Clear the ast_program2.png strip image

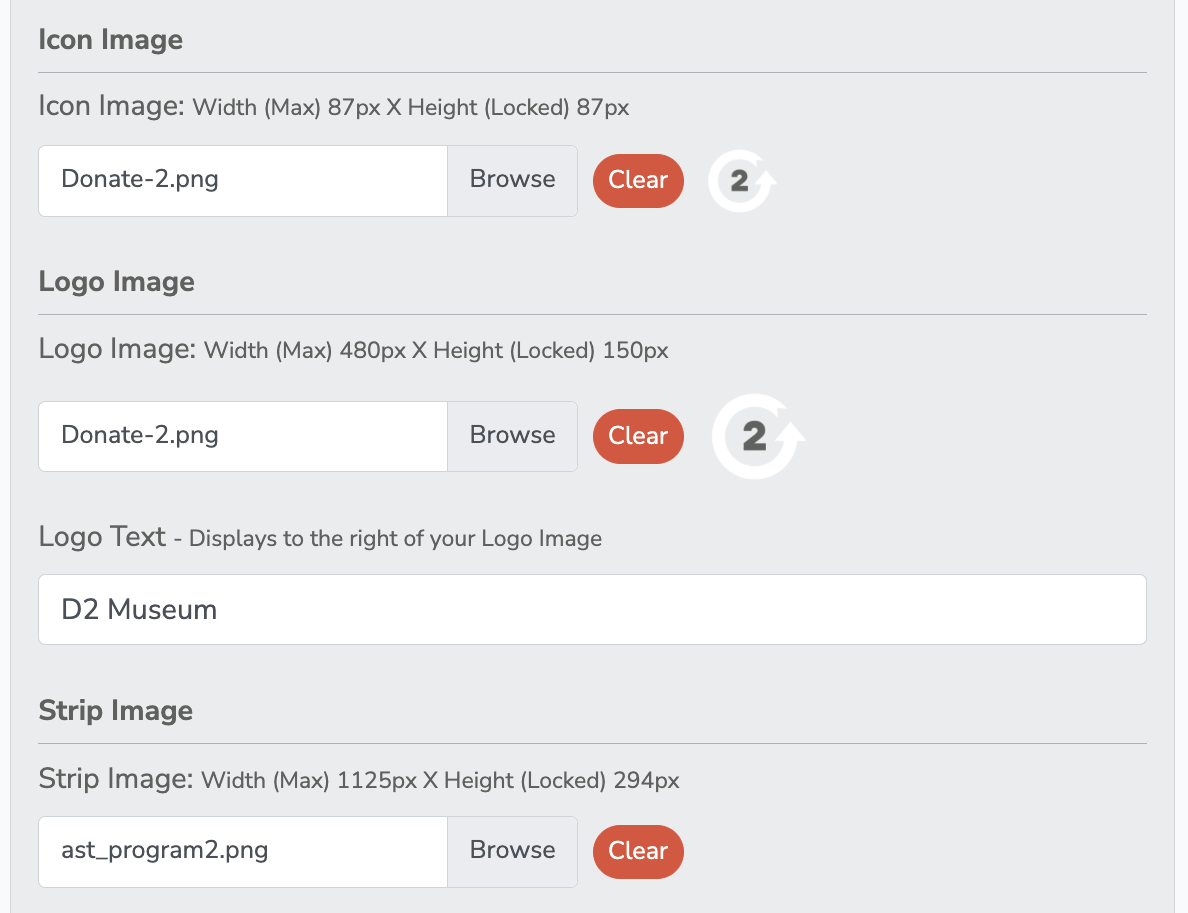638,852
